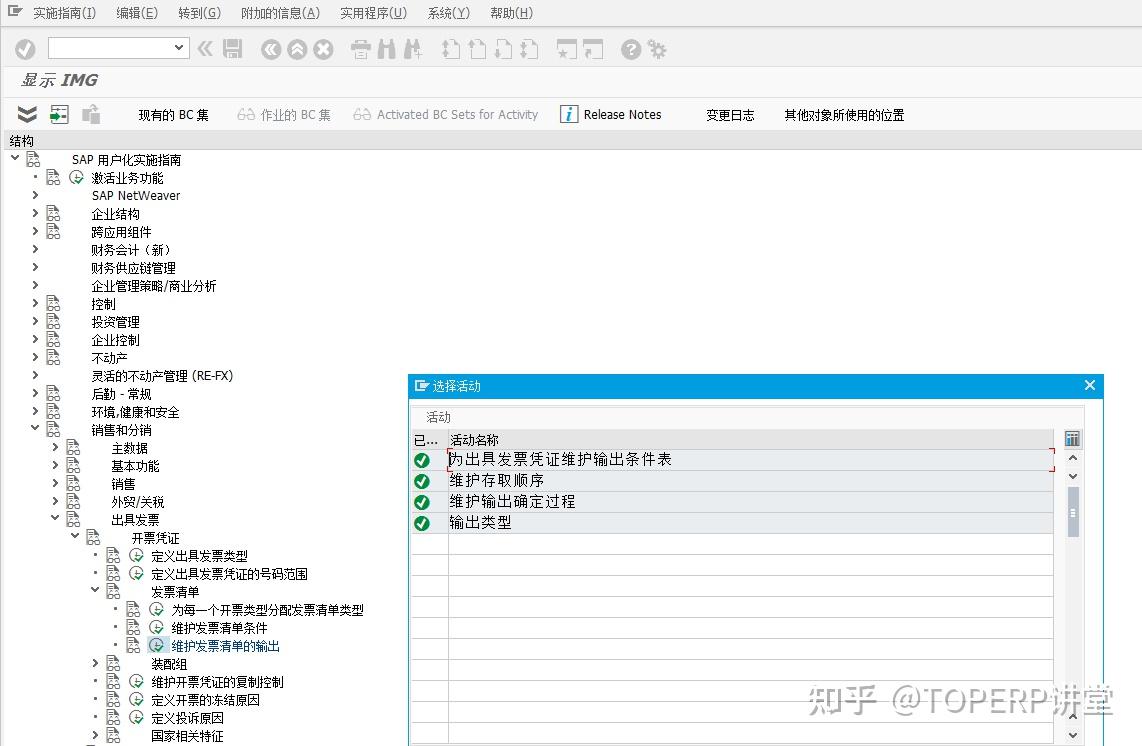Click the table layout icon in the dialog
This screenshot has width=1142, height=746.
(x=1072, y=438)
